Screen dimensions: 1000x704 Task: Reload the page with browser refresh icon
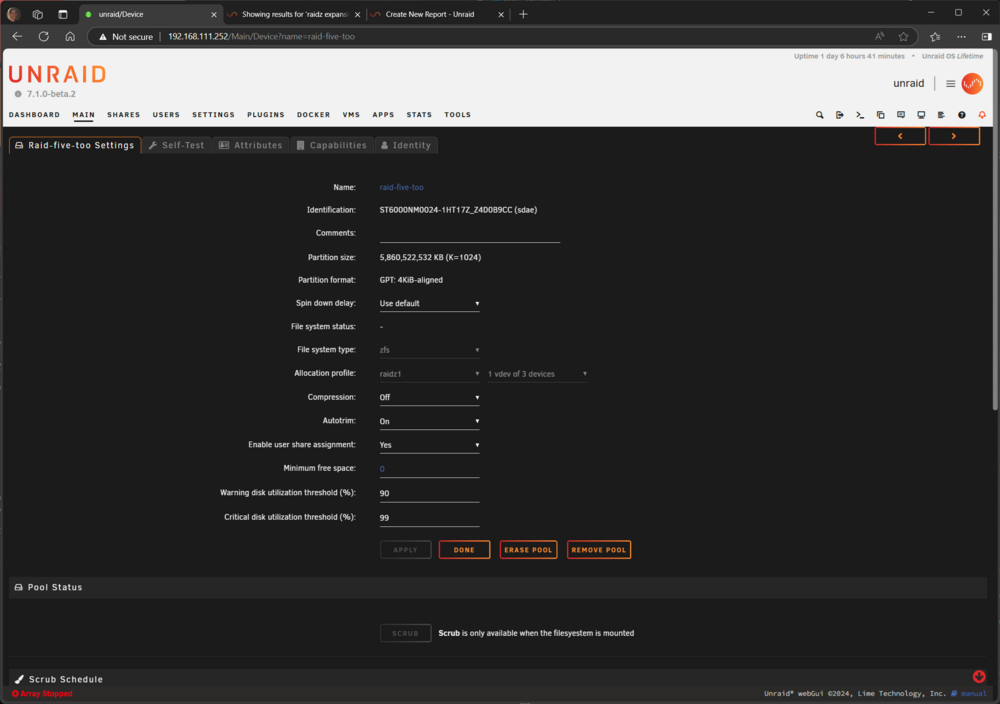[x=43, y=36]
